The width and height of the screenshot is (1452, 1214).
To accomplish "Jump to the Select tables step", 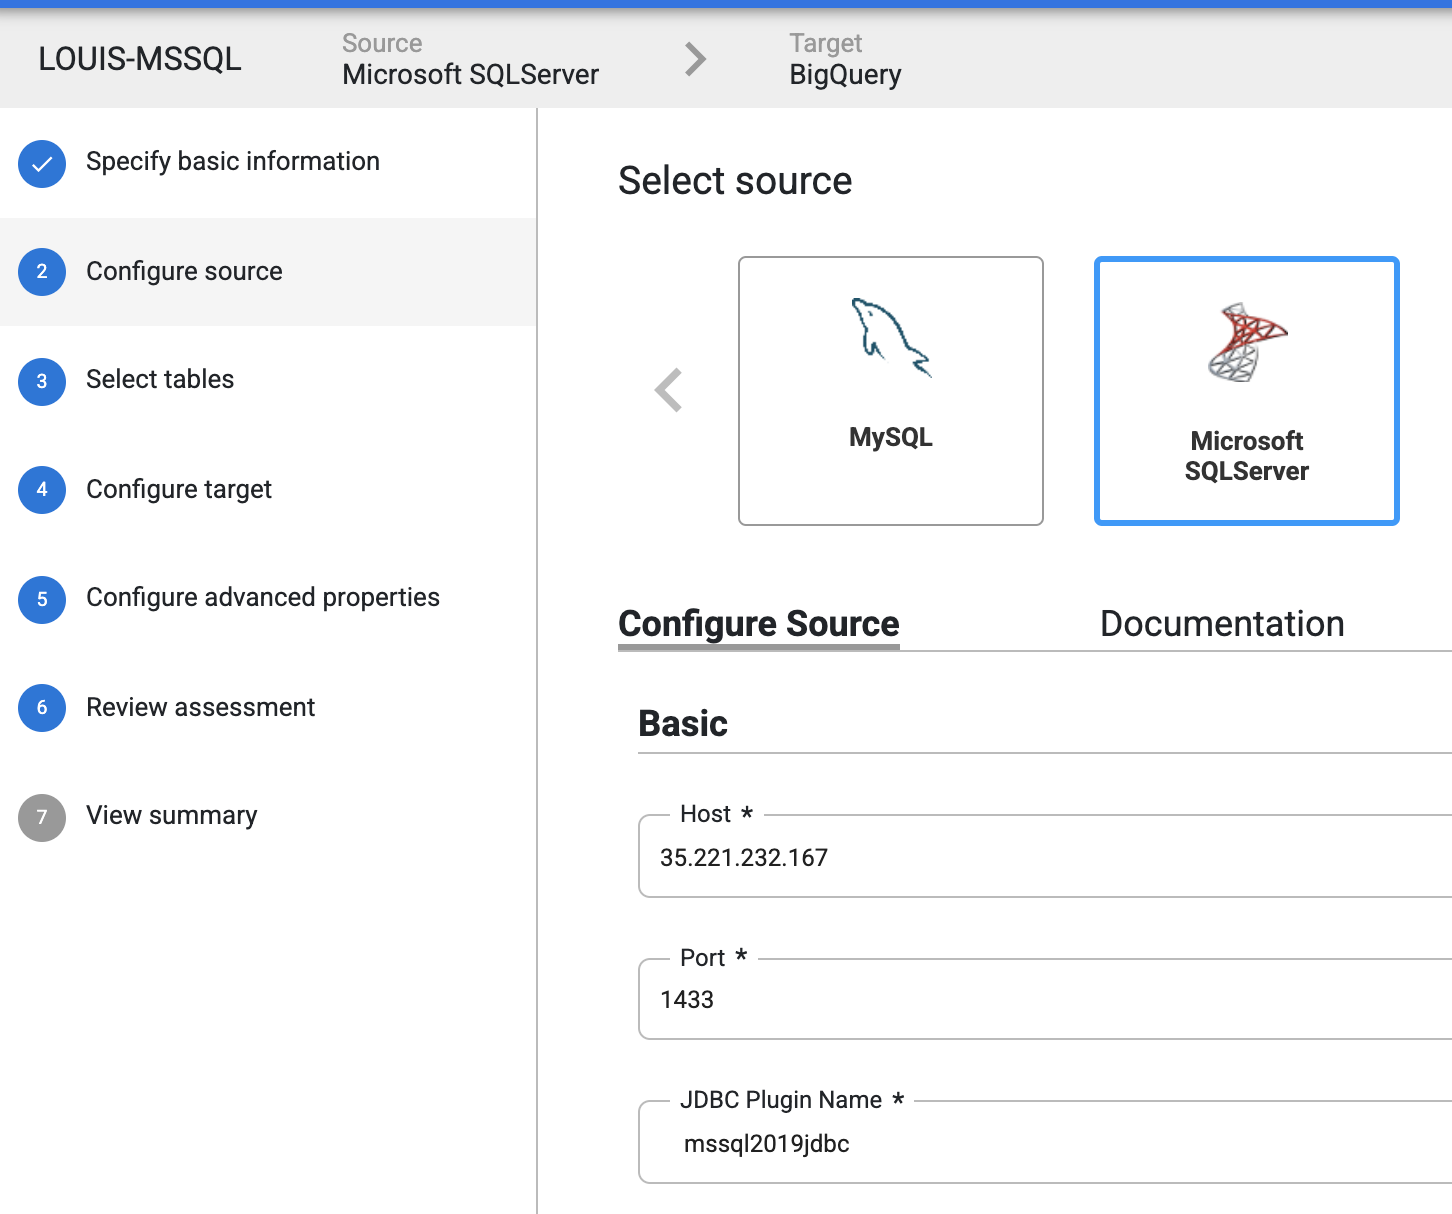I will point(268,380).
